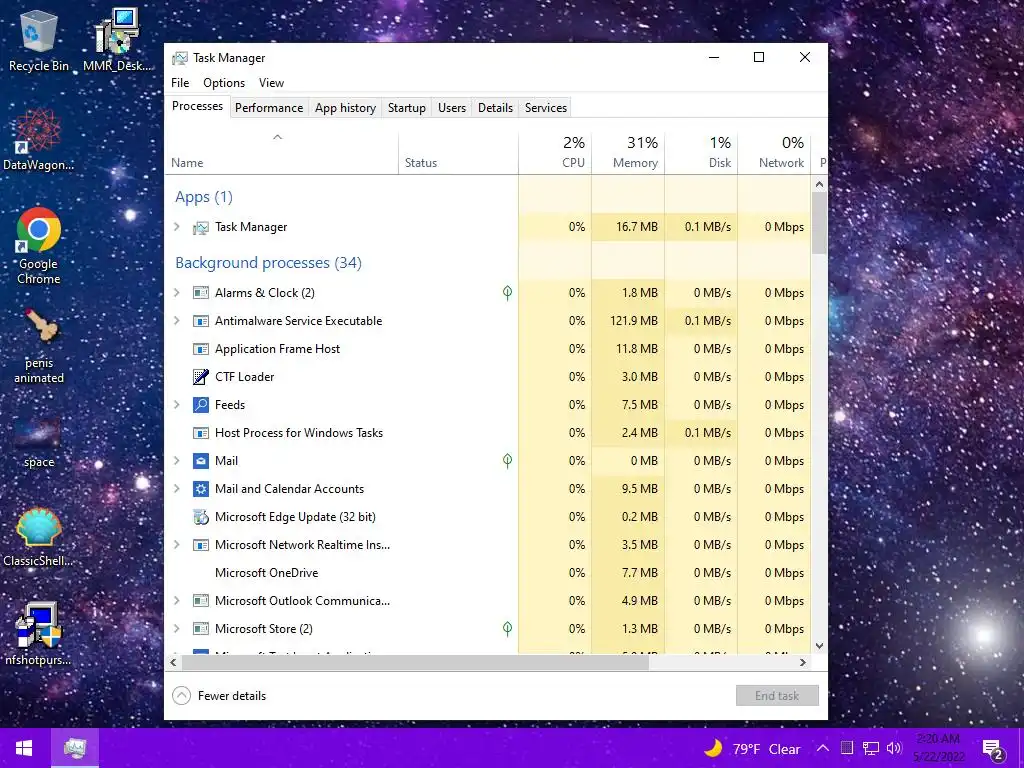Sort by the CPU column header
Image resolution: width=1024 pixels, height=768 pixels.
click(555, 153)
